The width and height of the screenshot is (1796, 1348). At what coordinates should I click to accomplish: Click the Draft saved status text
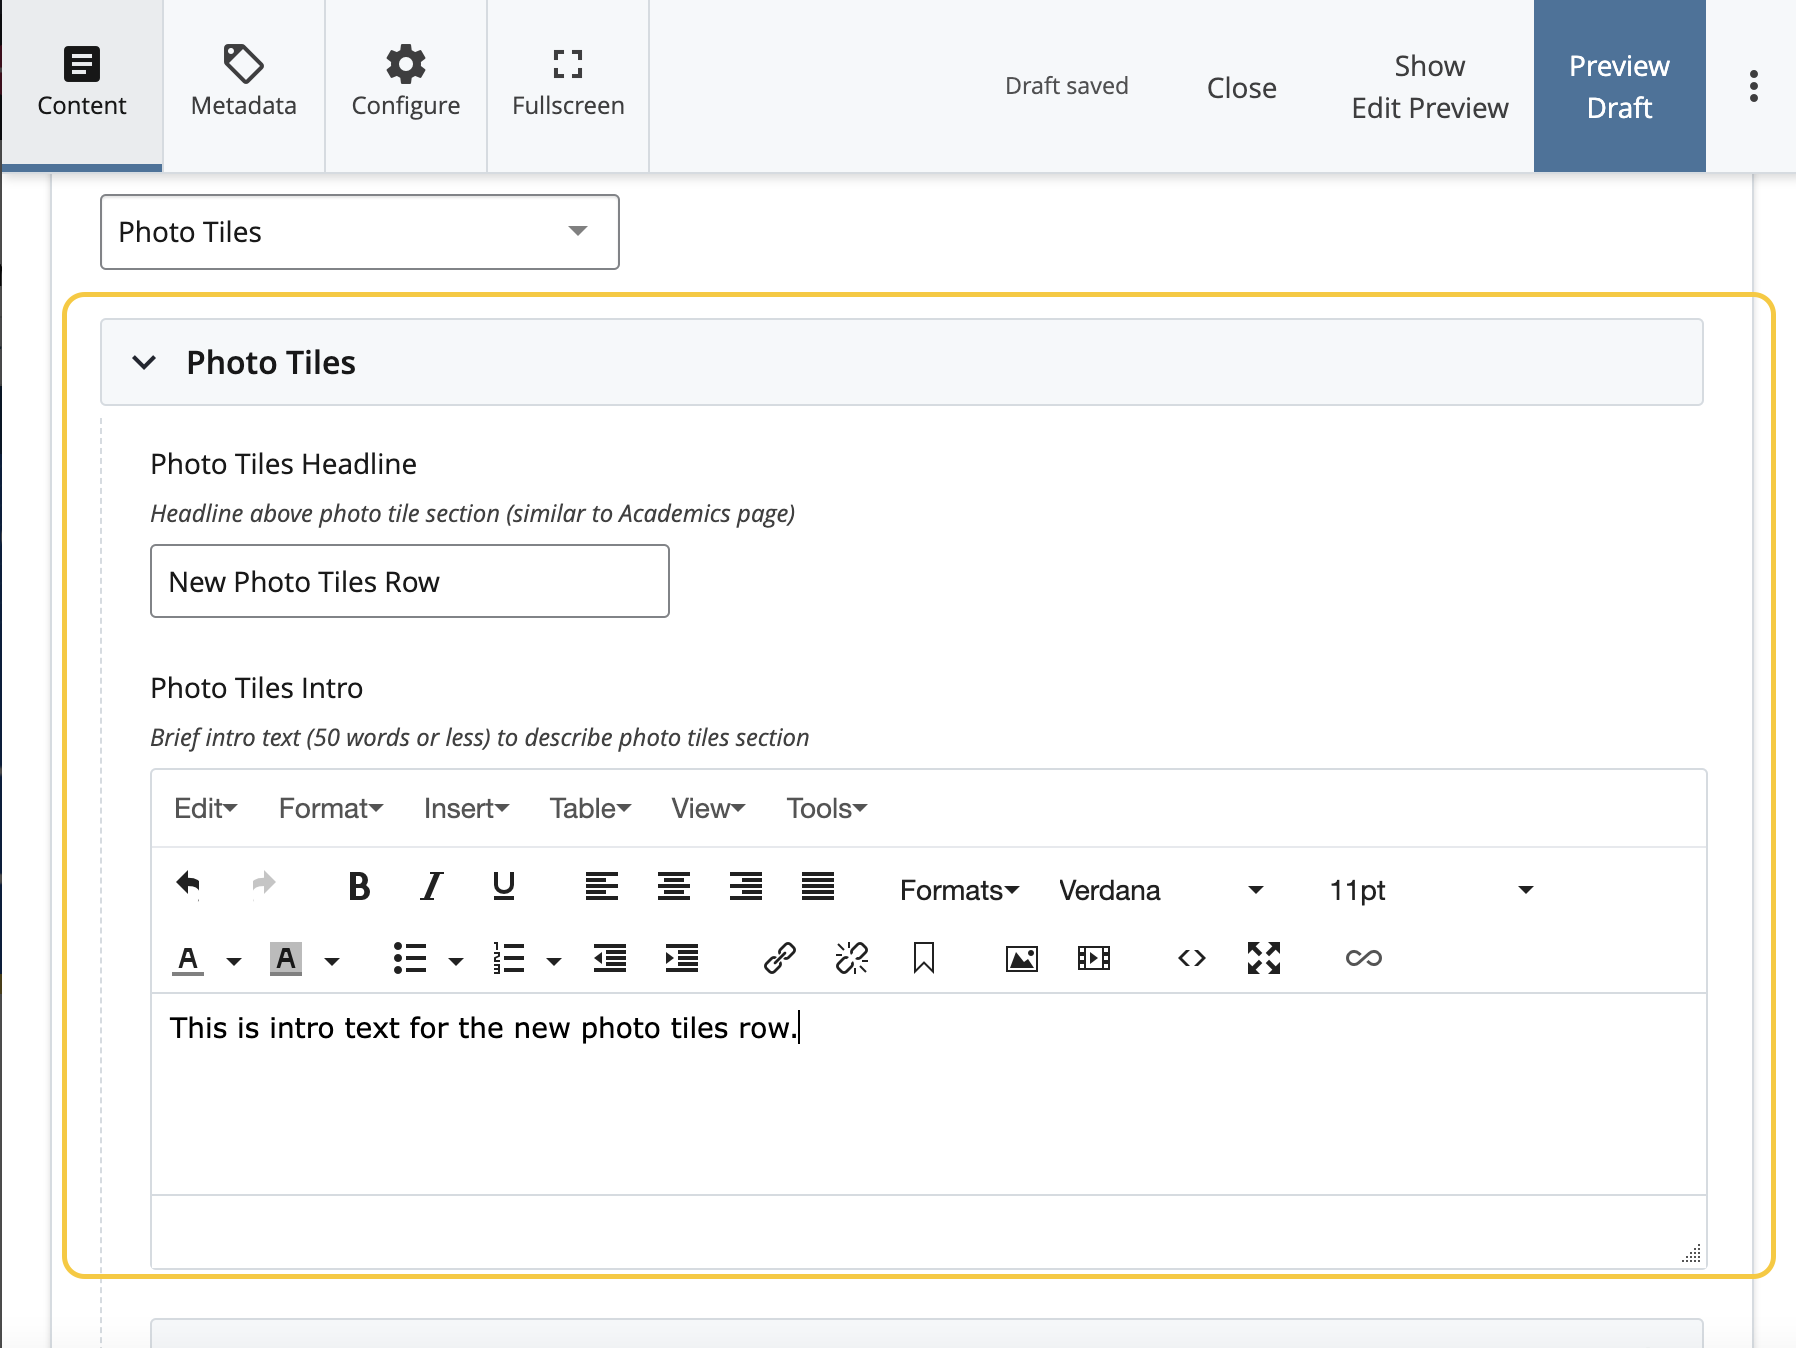pyautogui.click(x=1067, y=86)
